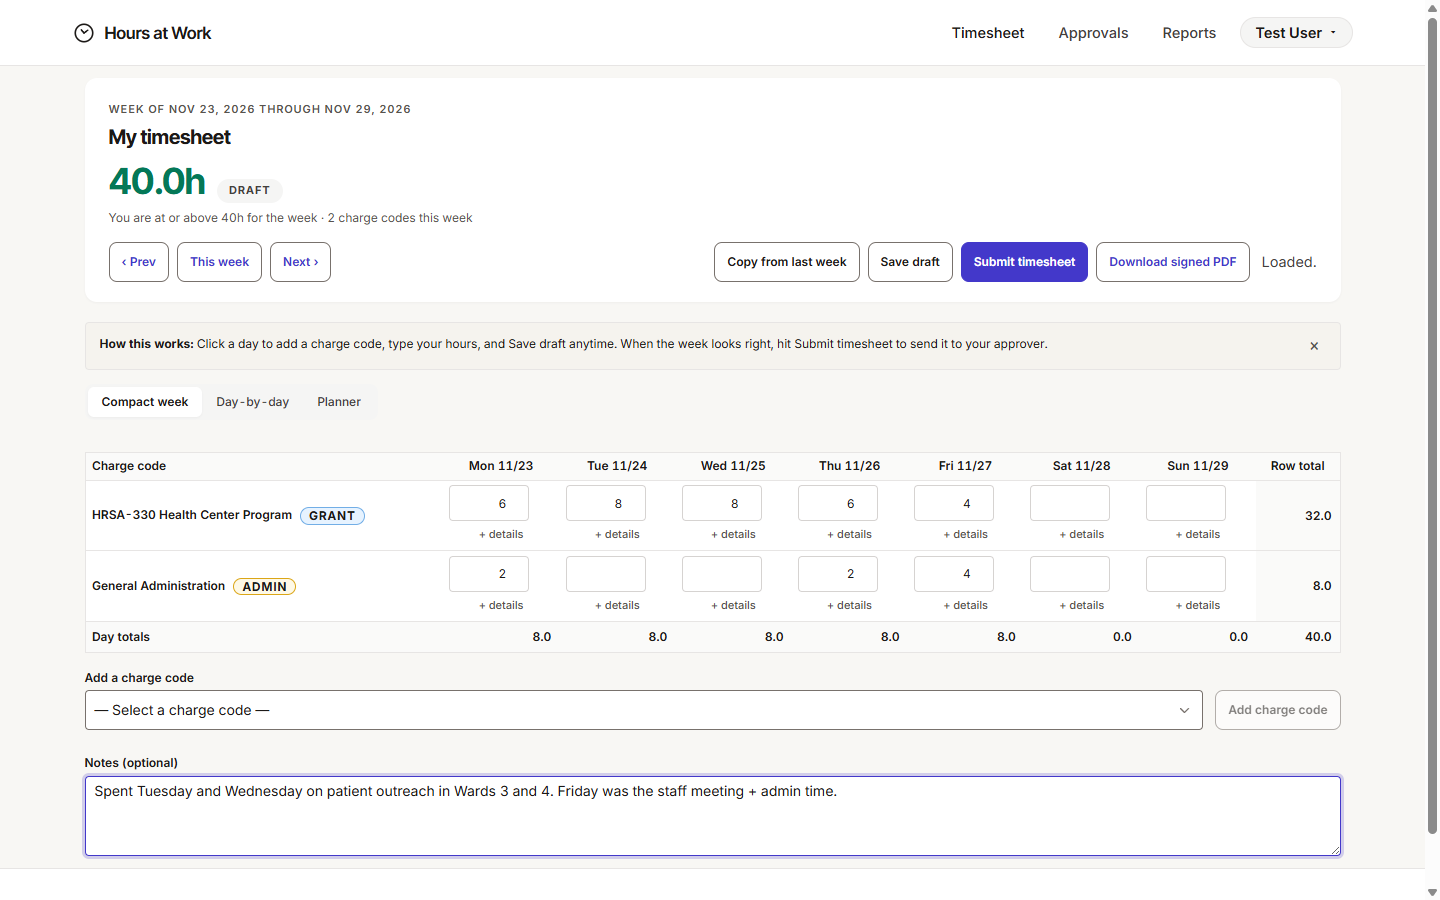Click the Day totals grand total 40.0
The image size is (1440, 900).
[x=1318, y=637]
